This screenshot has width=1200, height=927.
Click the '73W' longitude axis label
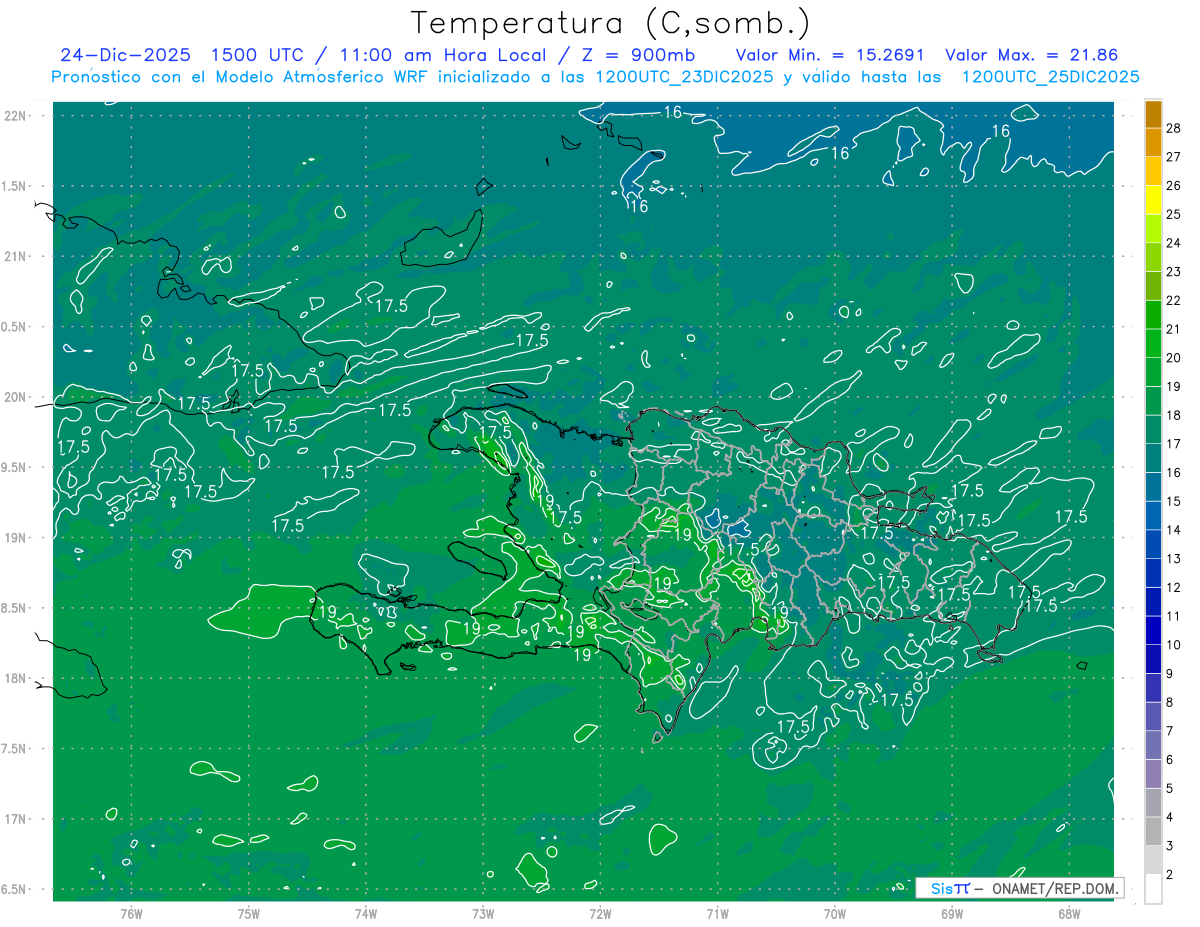pyautogui.click(x=483, y=913)
